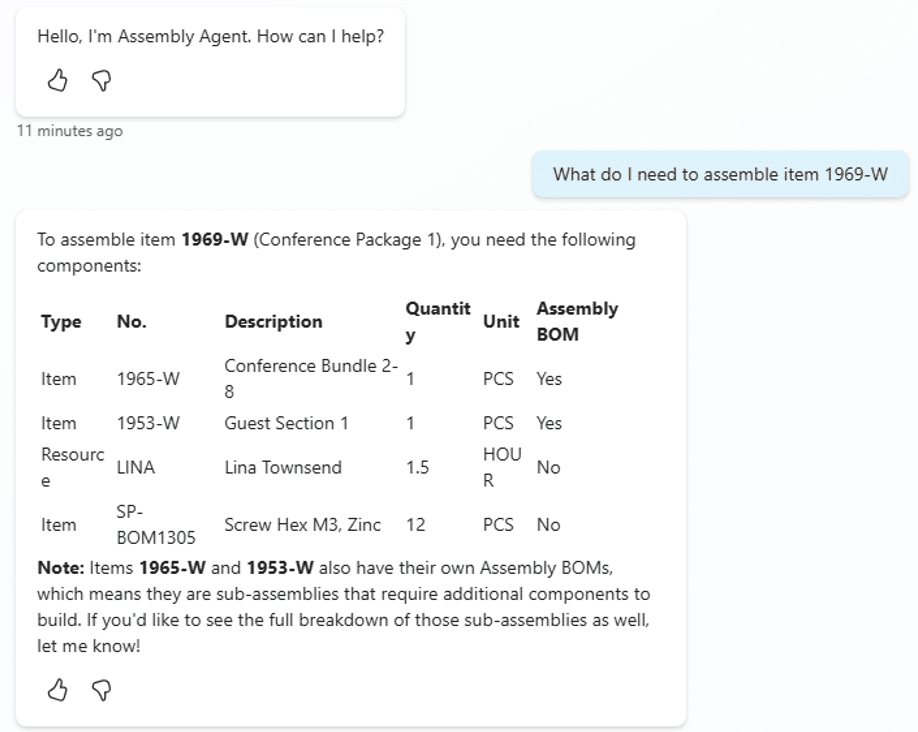Click item number 1965-W in the table
Image resolution: width=918 pixels, height=732 pixels.
click(148, 379)
